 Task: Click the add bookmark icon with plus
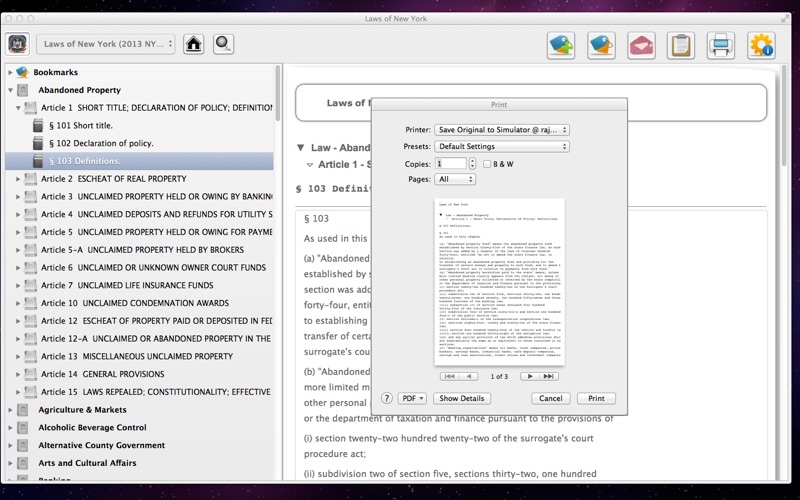coord(561,45)
